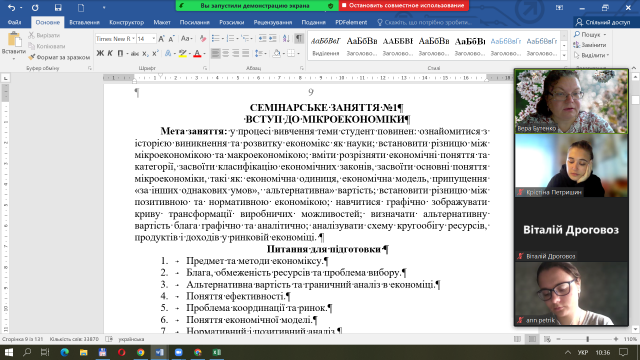Open the numbered list dropdown arrow

238,39
